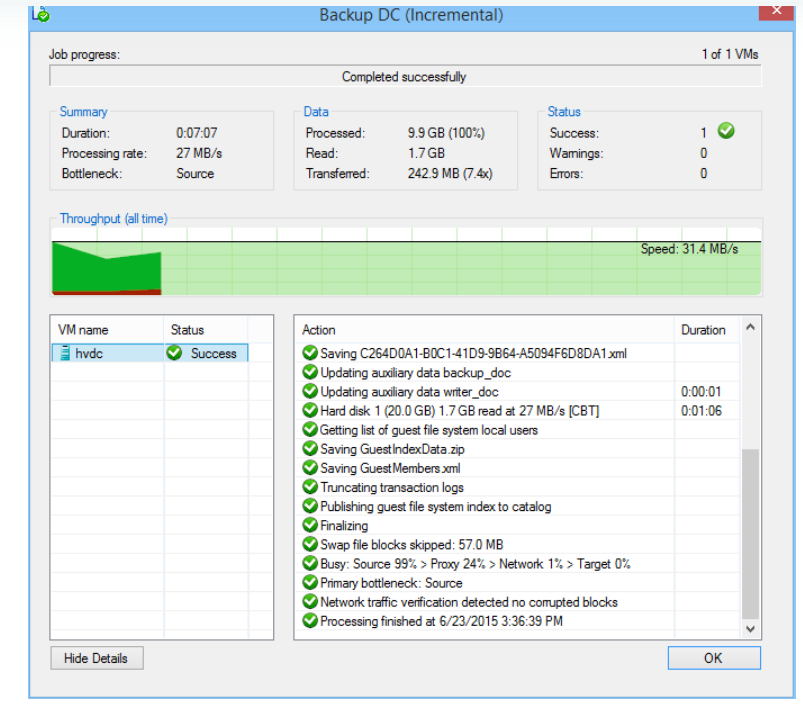
Task: Click the Hide Details button
Action: pyautogui.click(x=96, y=658)
